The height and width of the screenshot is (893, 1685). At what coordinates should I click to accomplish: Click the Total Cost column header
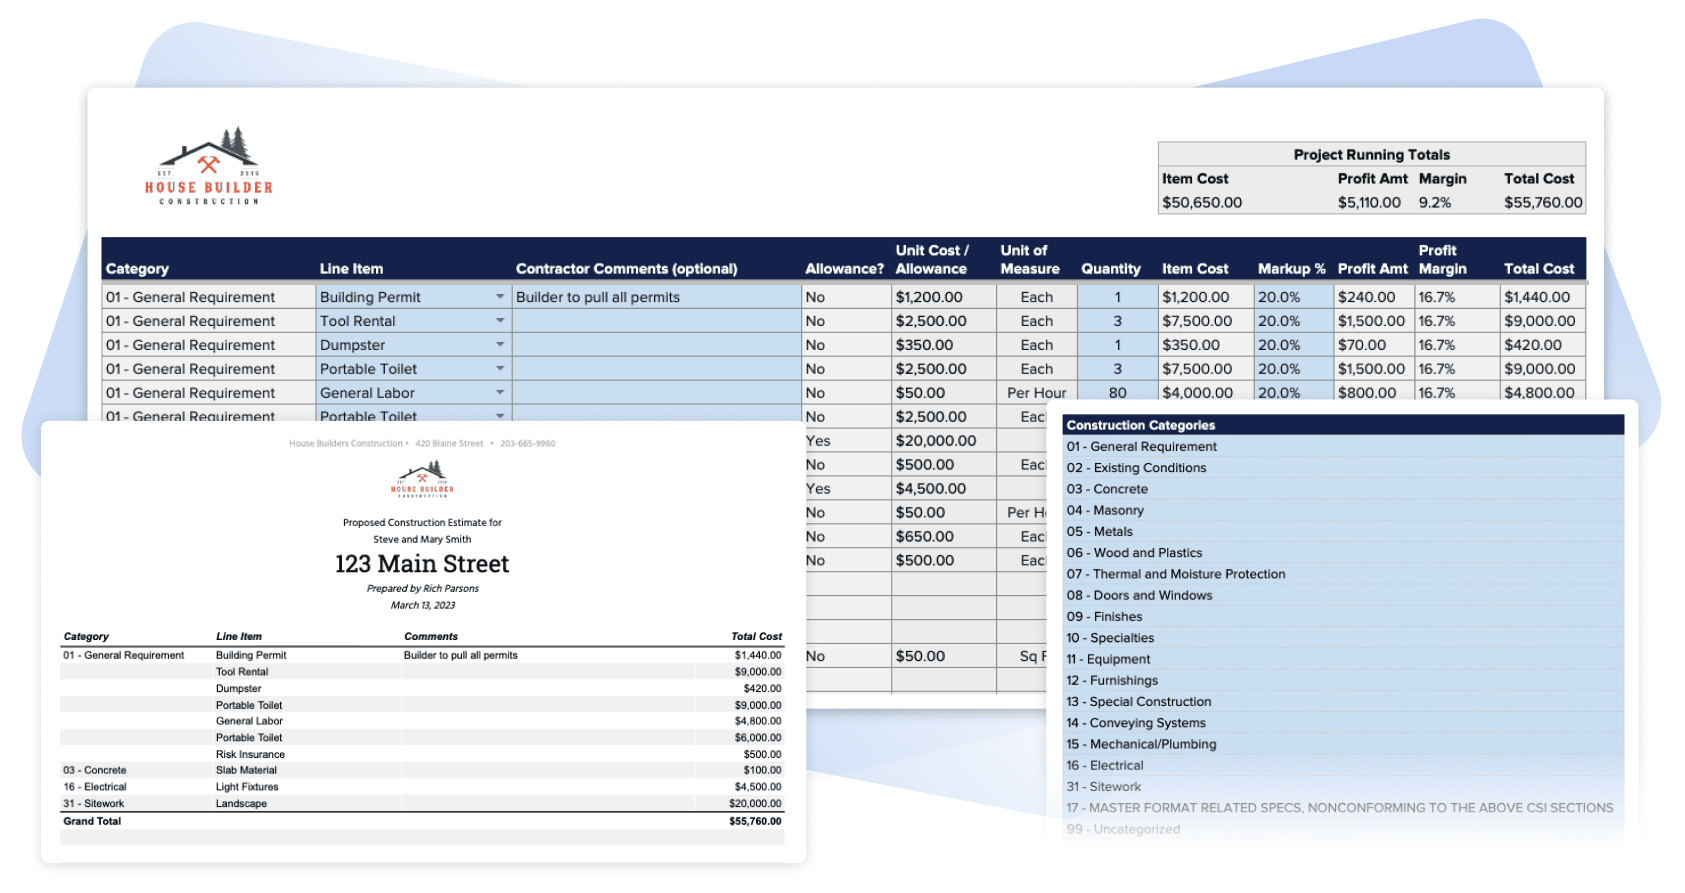[1538, 269]
